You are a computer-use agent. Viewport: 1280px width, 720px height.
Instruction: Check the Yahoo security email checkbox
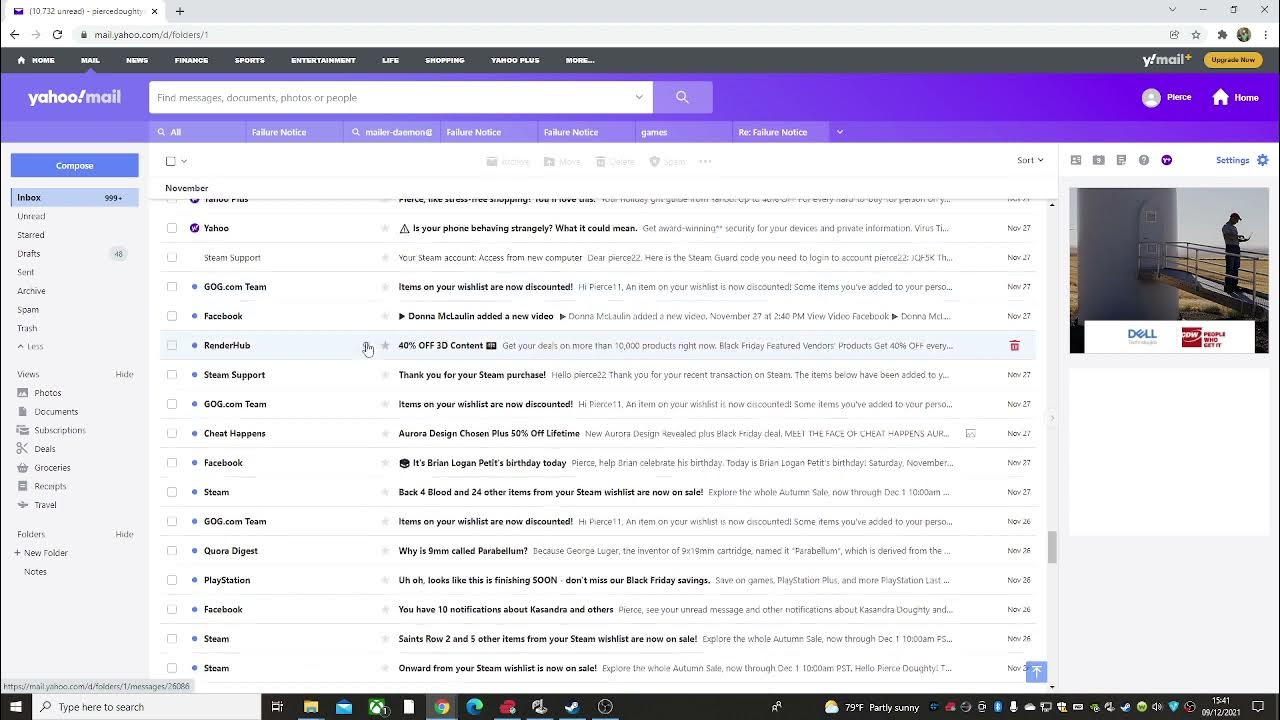tap(172, 228)
